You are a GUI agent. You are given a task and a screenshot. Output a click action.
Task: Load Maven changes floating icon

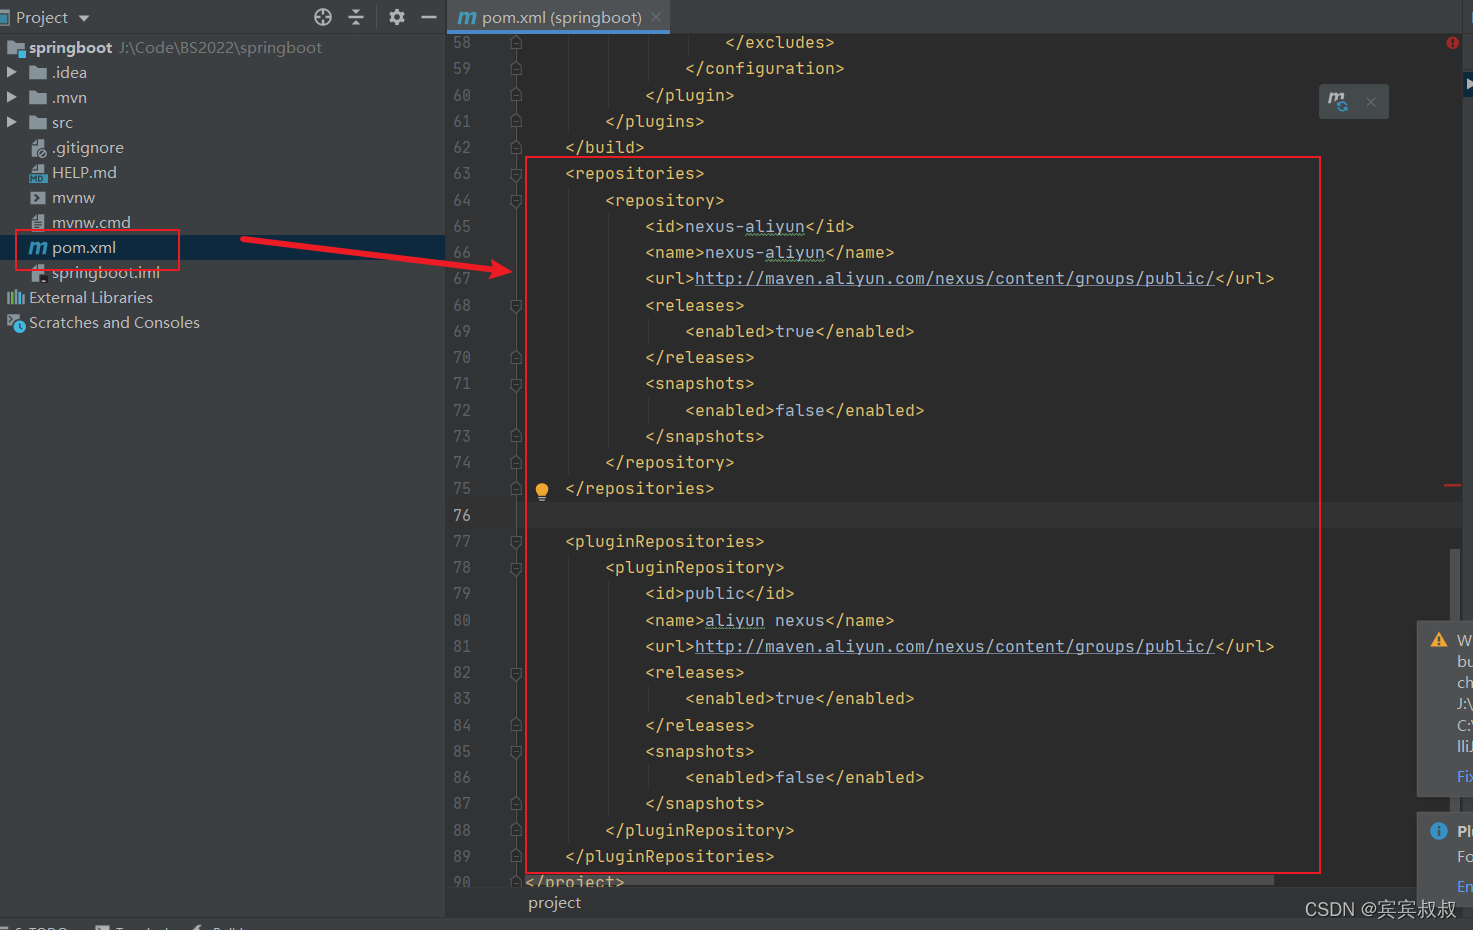[1338, 101]
